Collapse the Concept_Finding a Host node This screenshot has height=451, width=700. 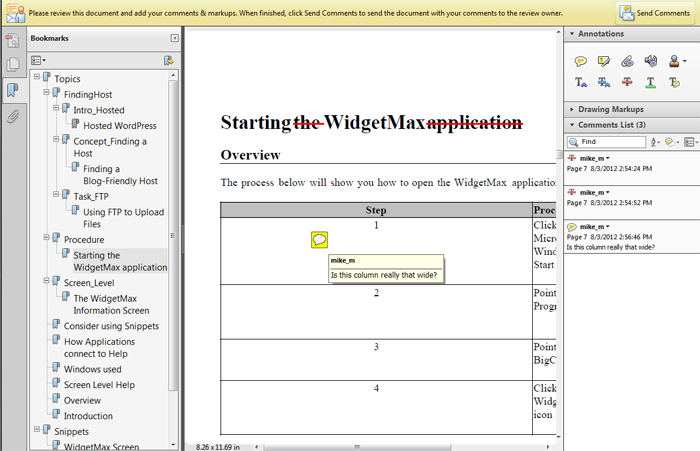(56, 139)
